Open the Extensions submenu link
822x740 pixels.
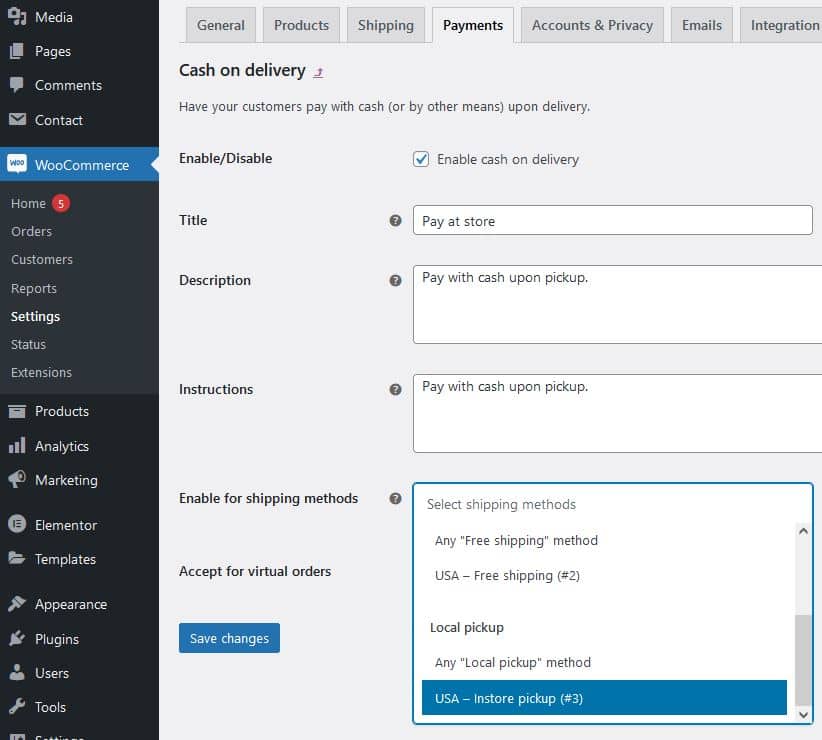[x=41, y=373]
